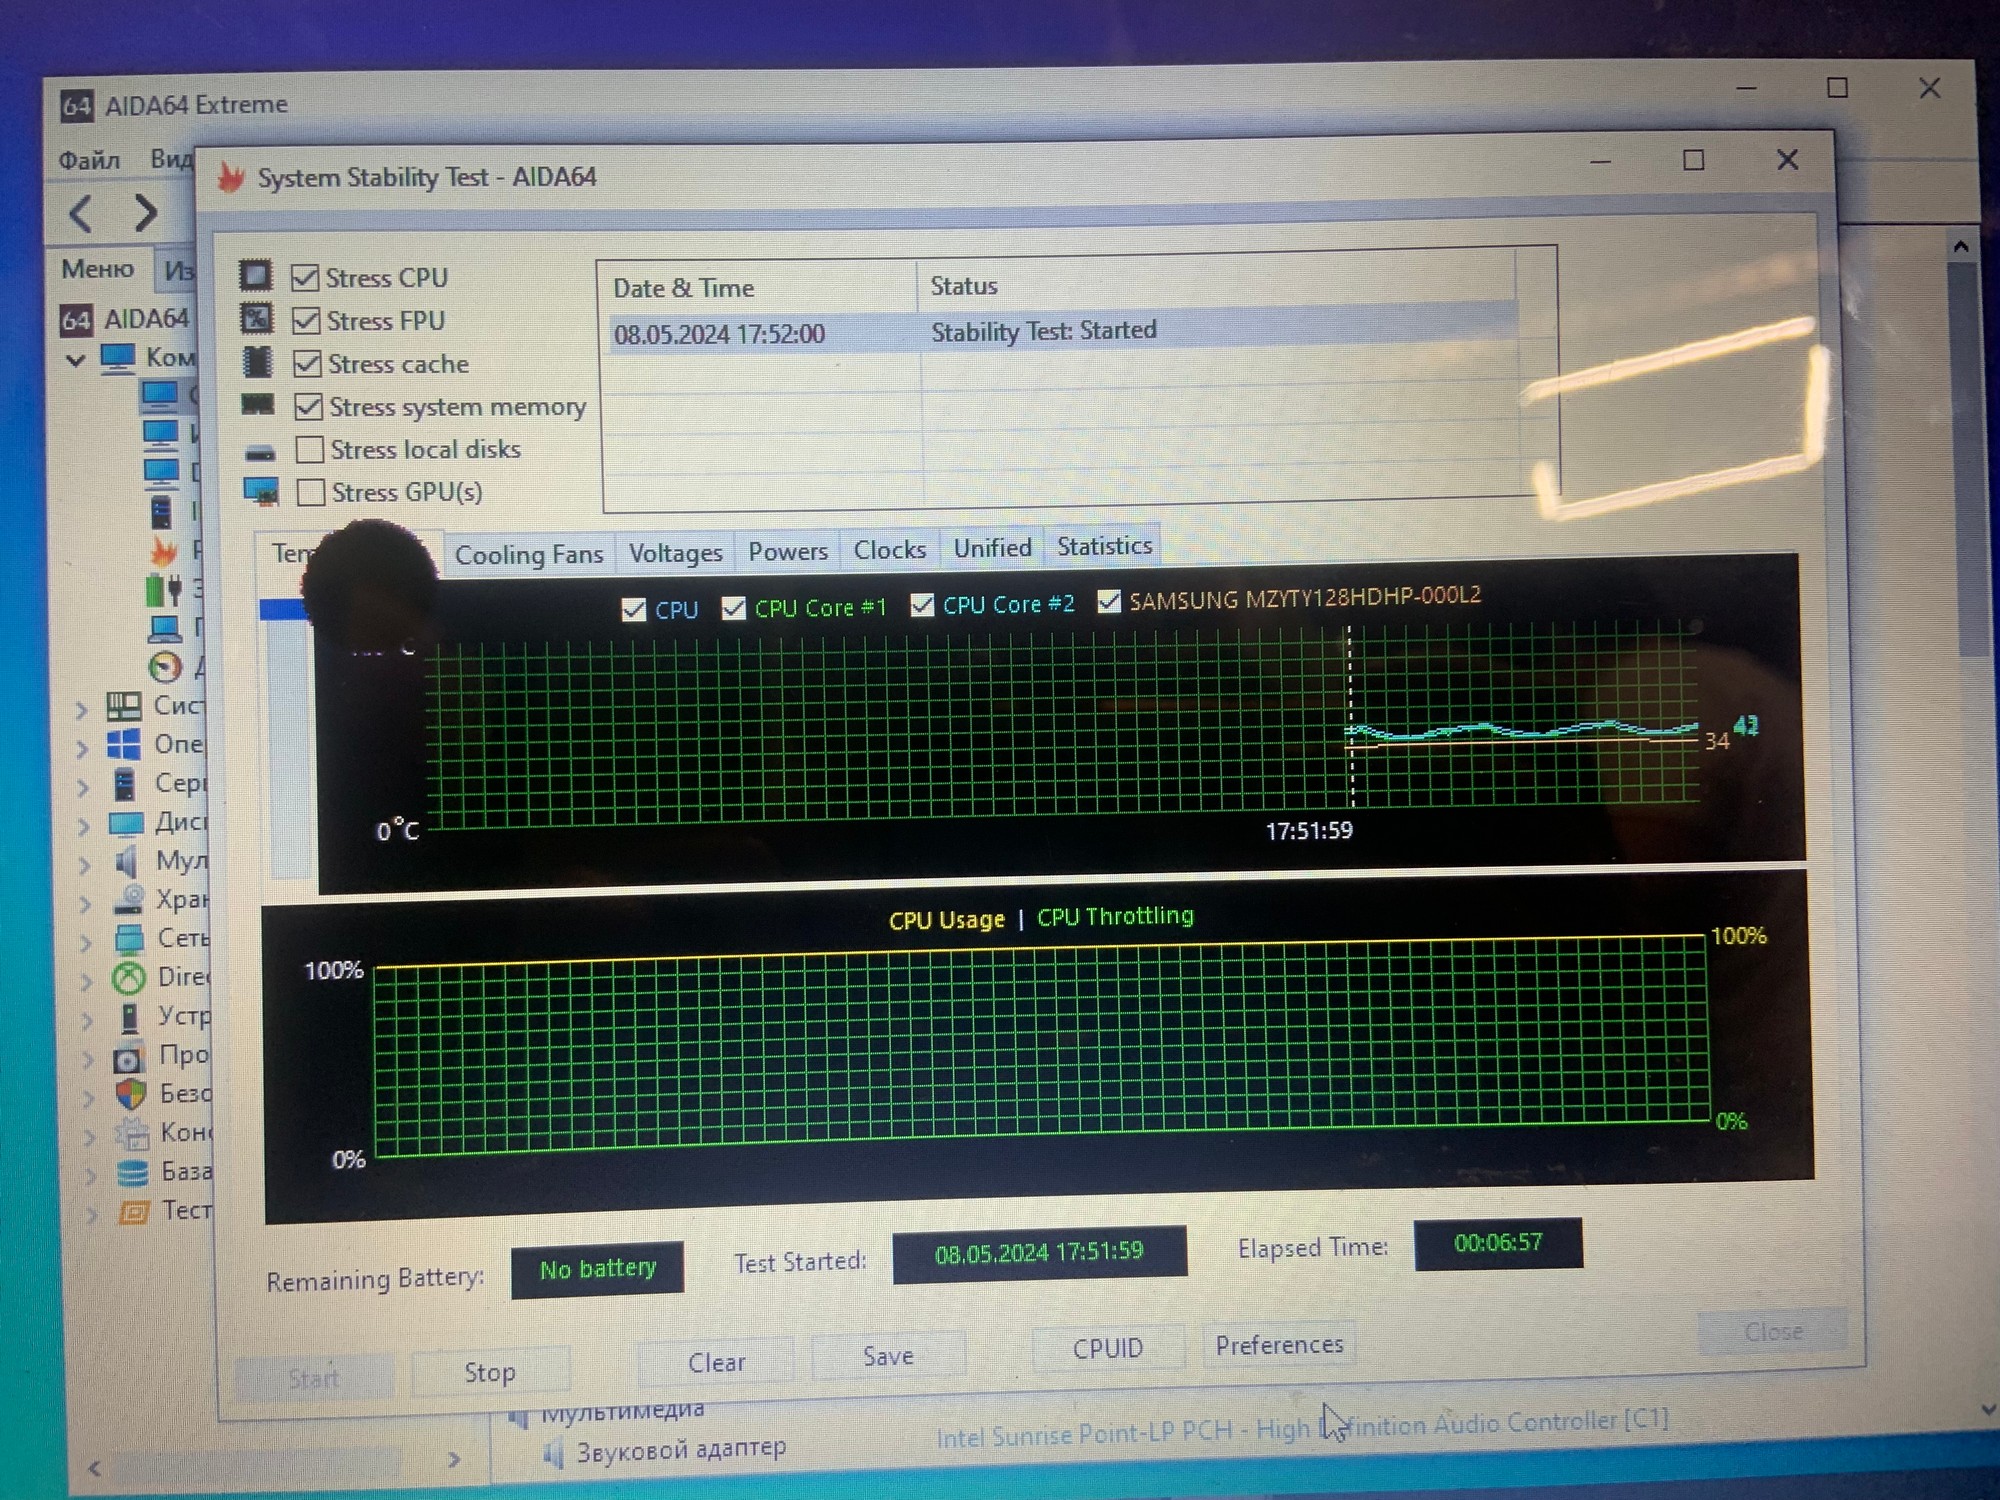Select the benchmark 'Тест' tree icon
2000x1500 pixels.
133,1212
